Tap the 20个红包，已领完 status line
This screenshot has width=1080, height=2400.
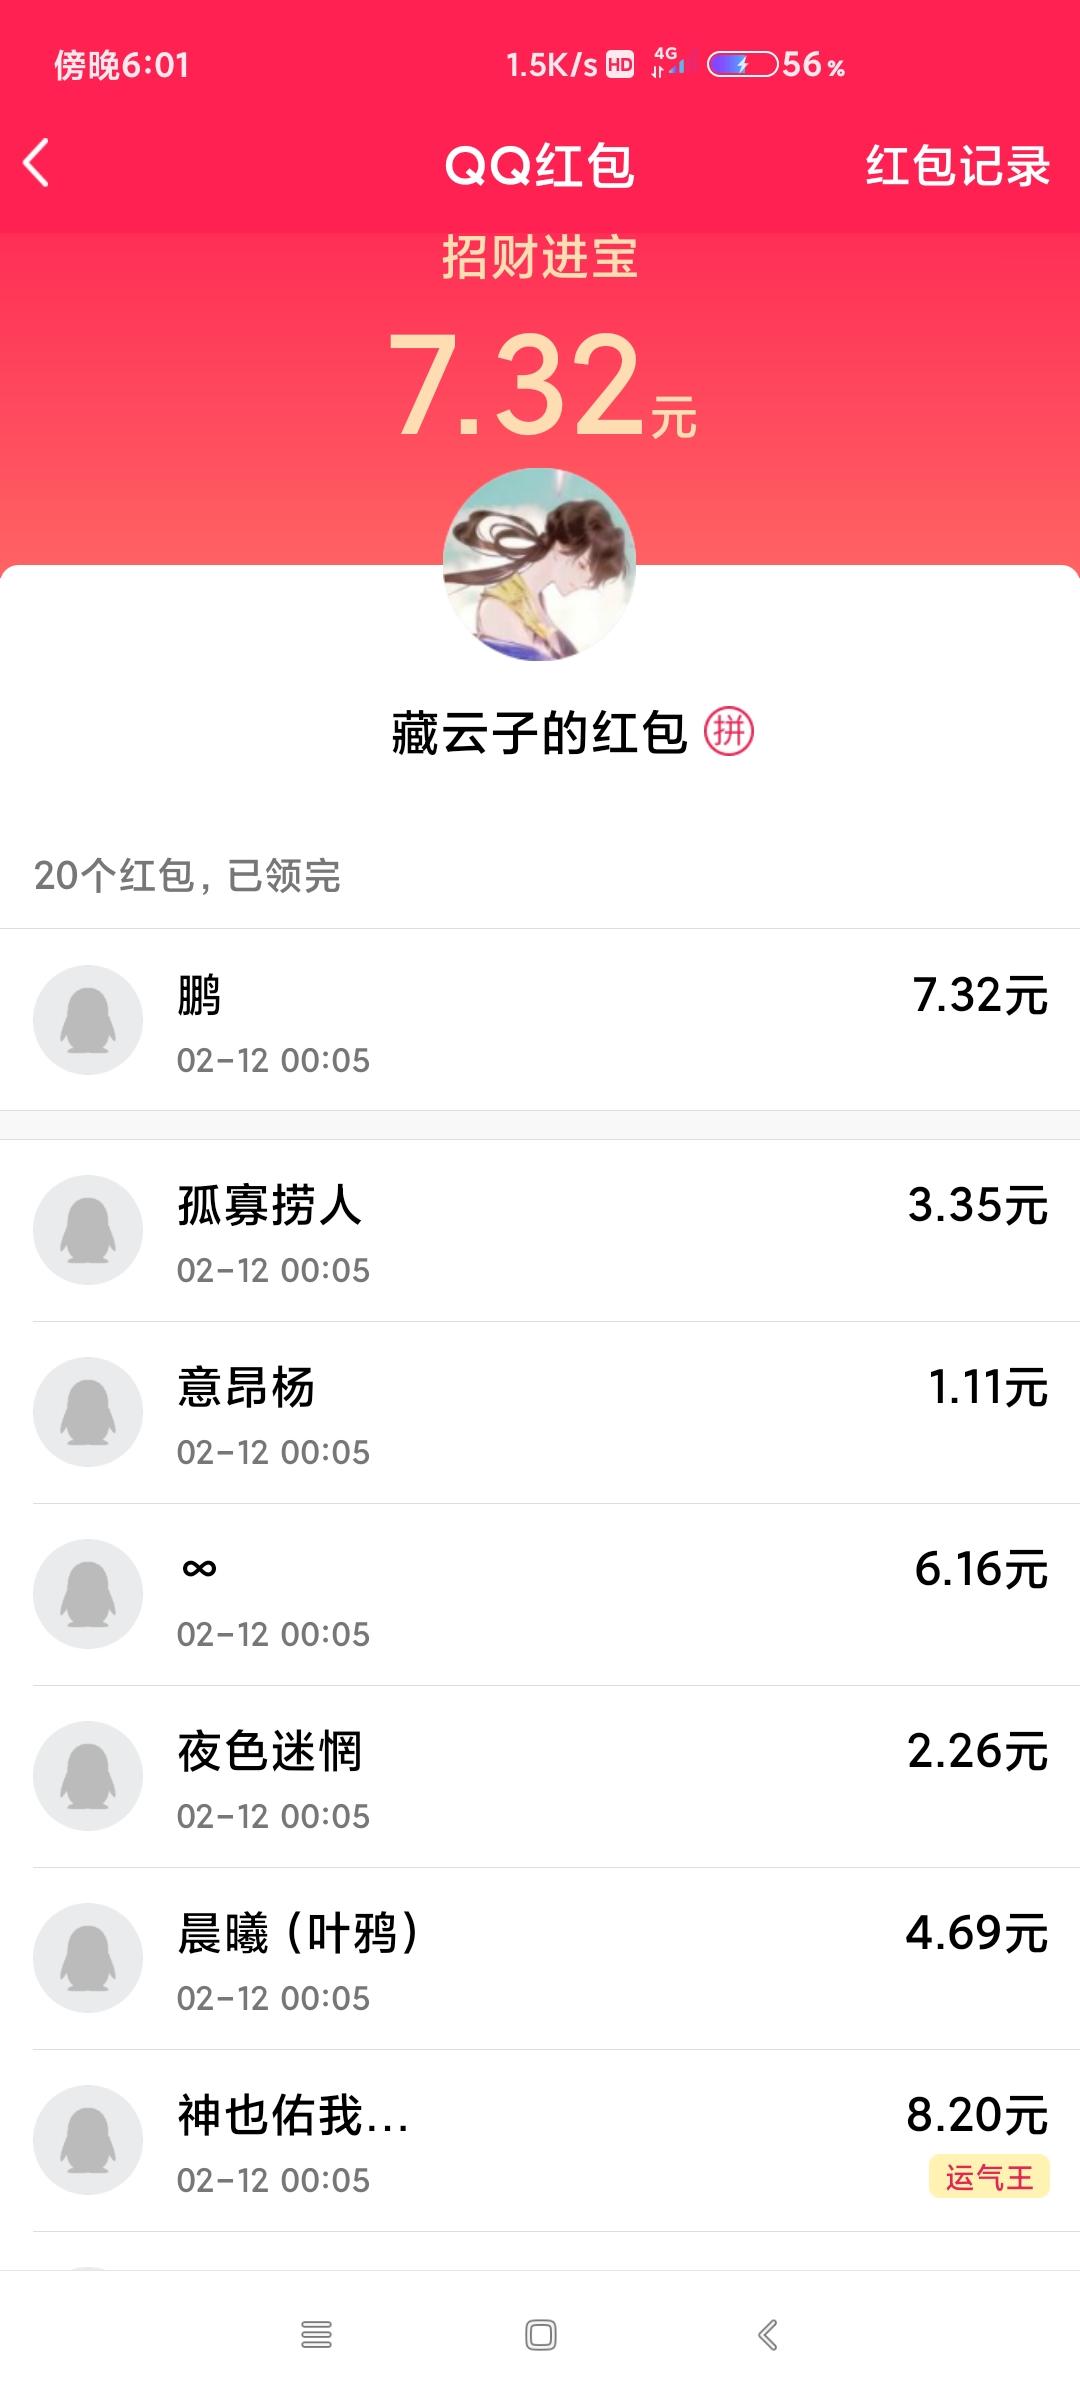(x=187, y=876)
